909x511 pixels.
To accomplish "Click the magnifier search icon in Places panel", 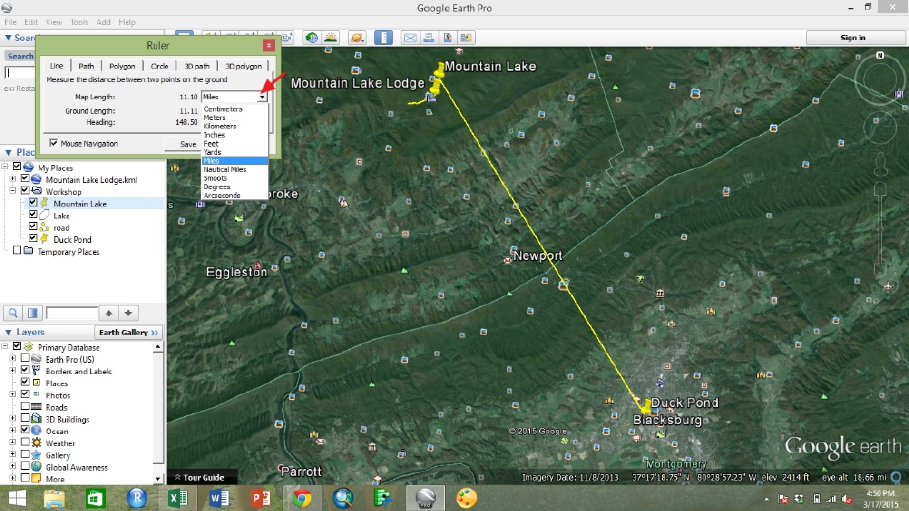I will pyautogui.click(x=14, y=313).
